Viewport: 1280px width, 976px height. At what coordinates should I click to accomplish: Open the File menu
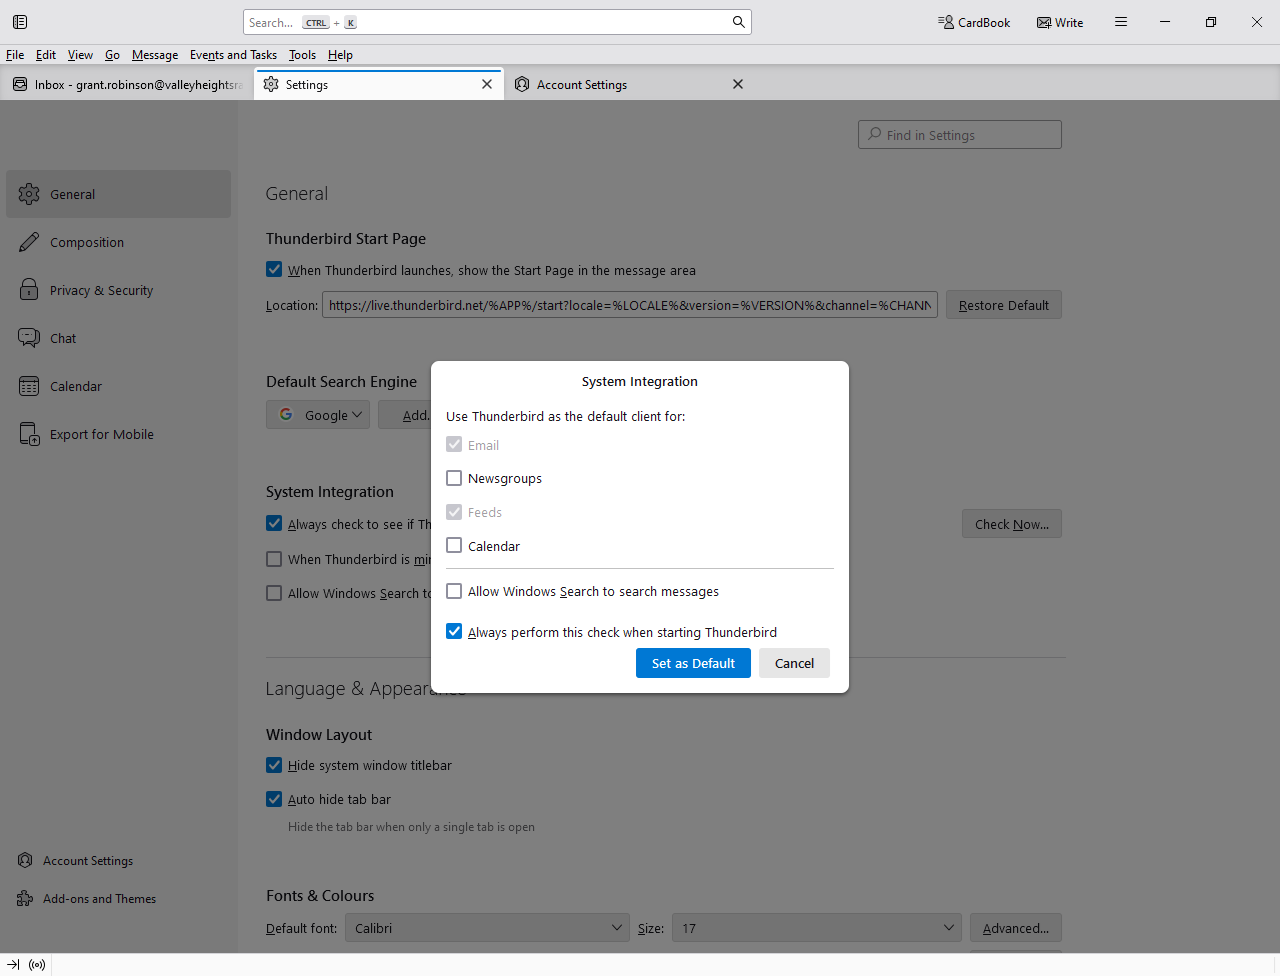pyautogui.click(x=15, y=55)
